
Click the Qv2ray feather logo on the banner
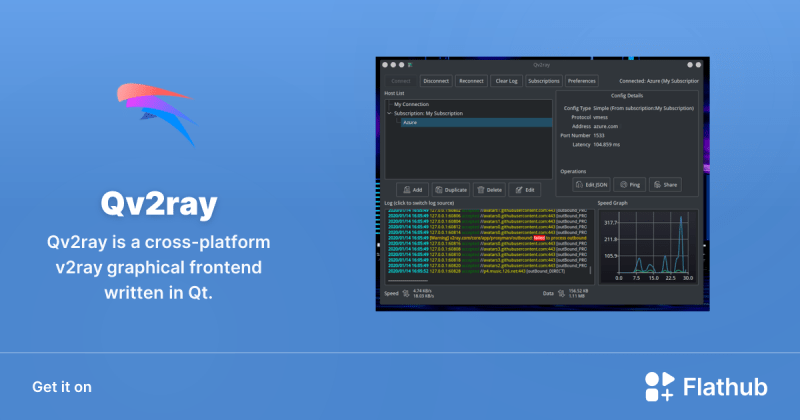(156, 114)
